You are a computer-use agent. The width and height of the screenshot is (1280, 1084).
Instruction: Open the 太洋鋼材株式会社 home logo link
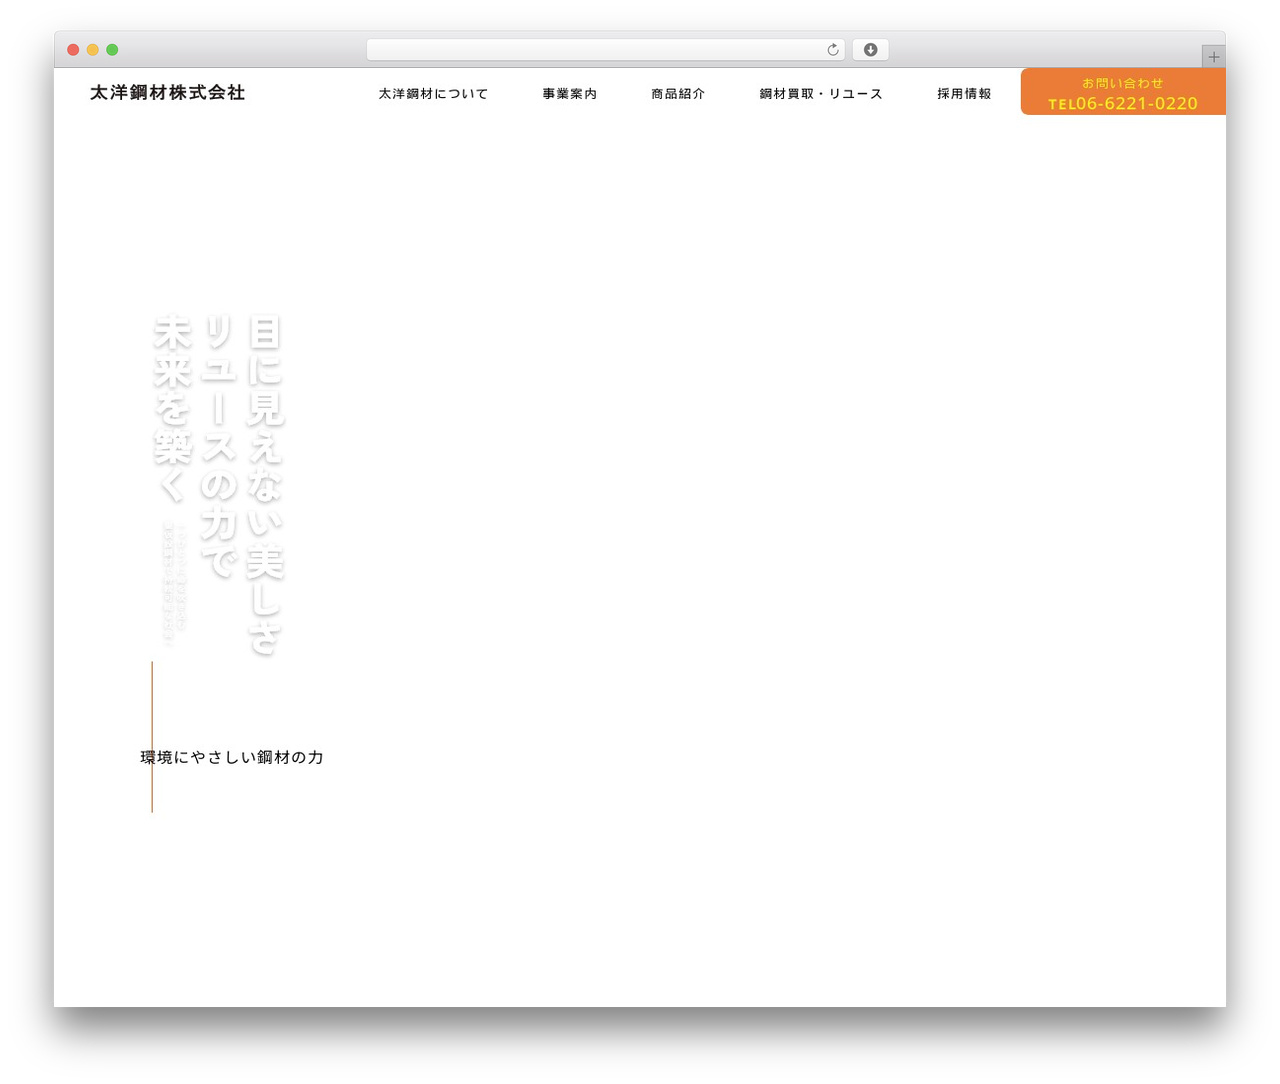pos(167,92)
